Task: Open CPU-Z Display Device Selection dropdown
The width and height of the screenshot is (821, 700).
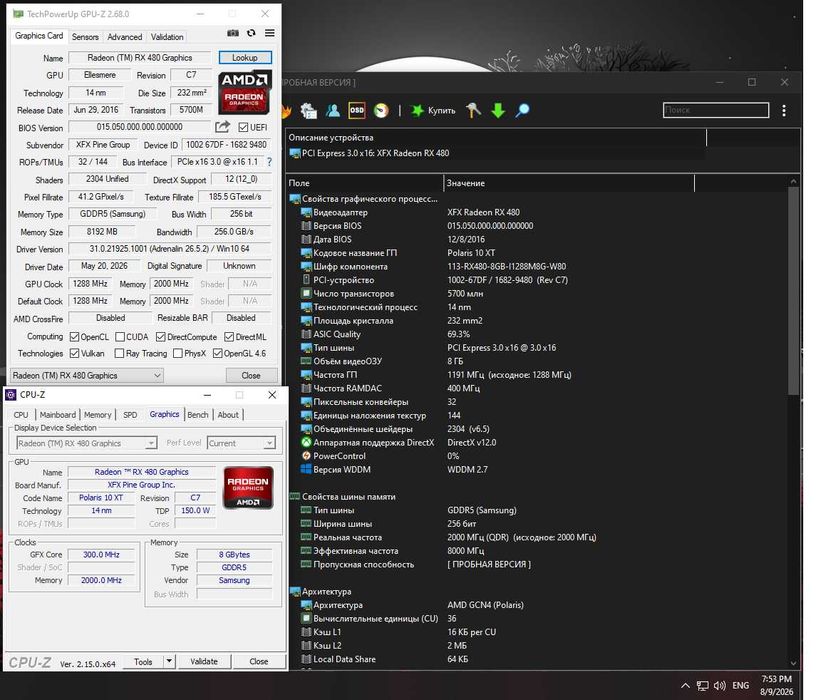Action: click(x=86, y=443)
